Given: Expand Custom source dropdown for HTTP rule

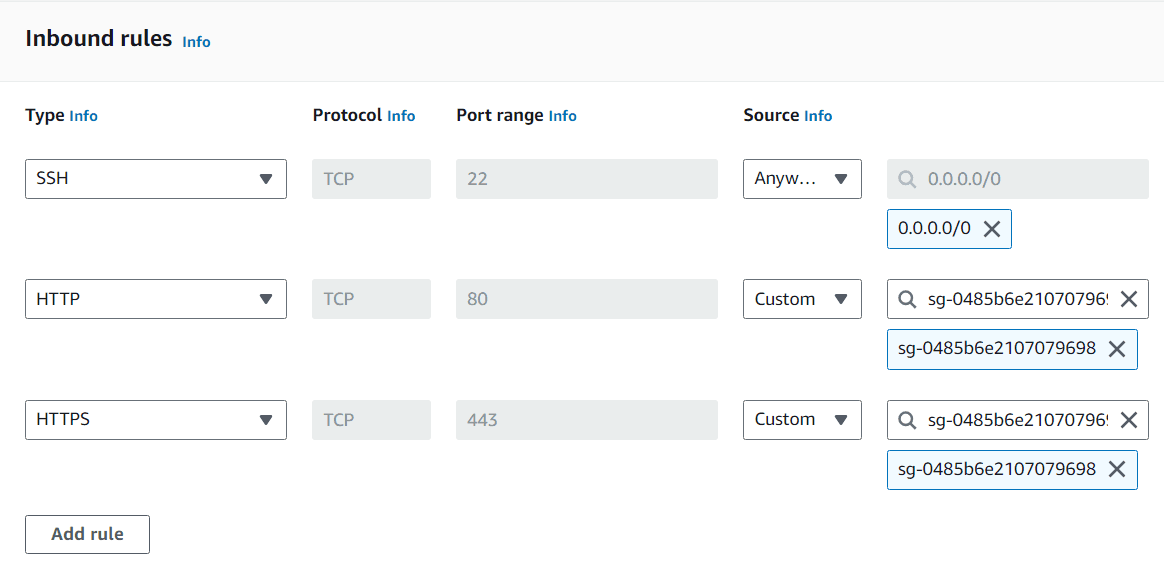Looking at the screenshot, I should pyautogui.click(x=801, y=299).
